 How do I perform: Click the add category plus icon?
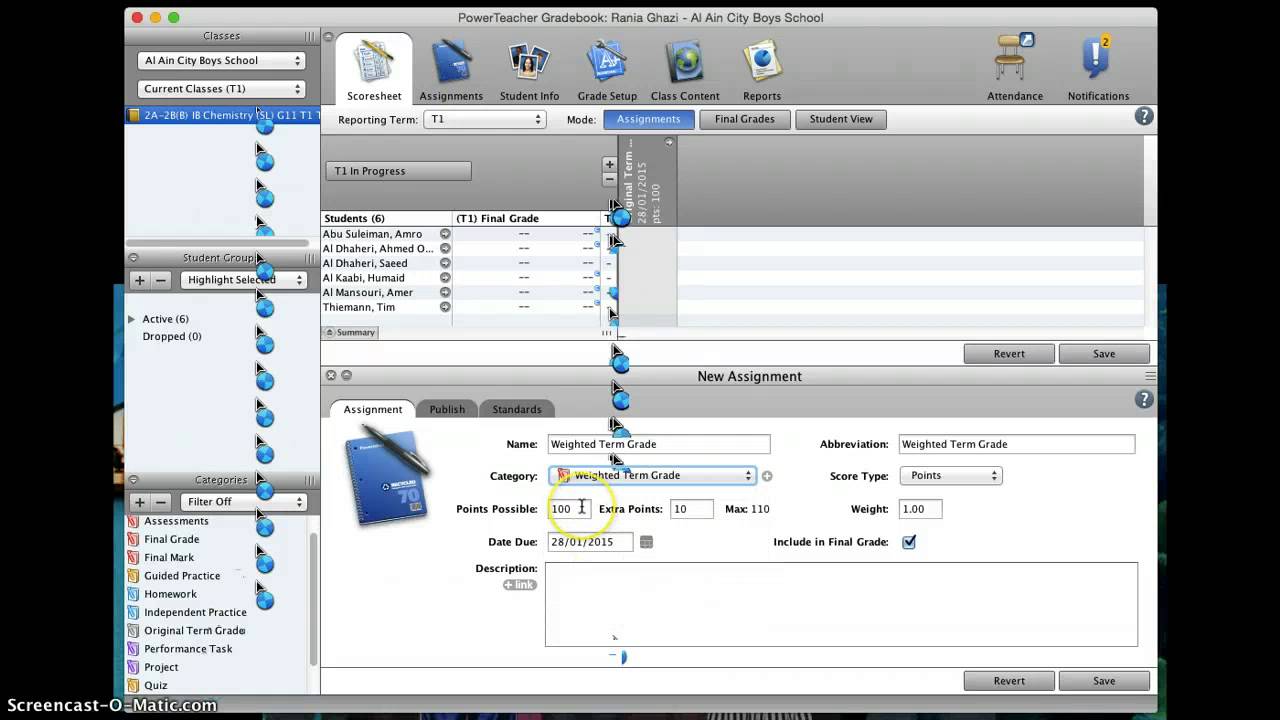point(767,476)
